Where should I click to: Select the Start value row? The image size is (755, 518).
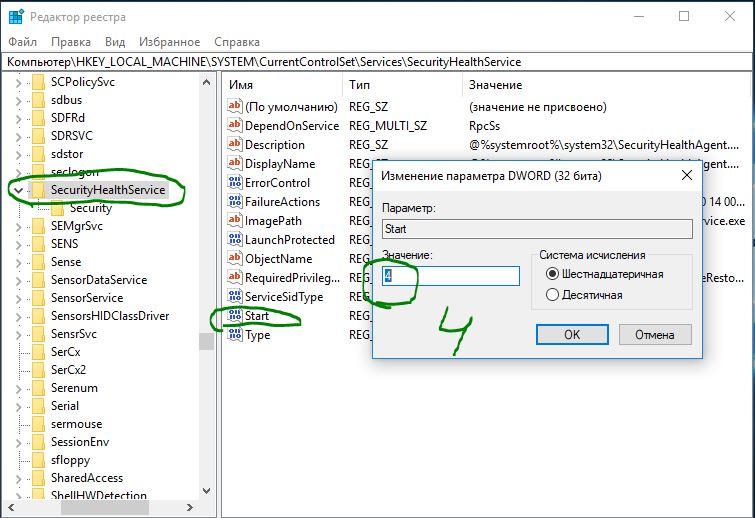(257, 316)
